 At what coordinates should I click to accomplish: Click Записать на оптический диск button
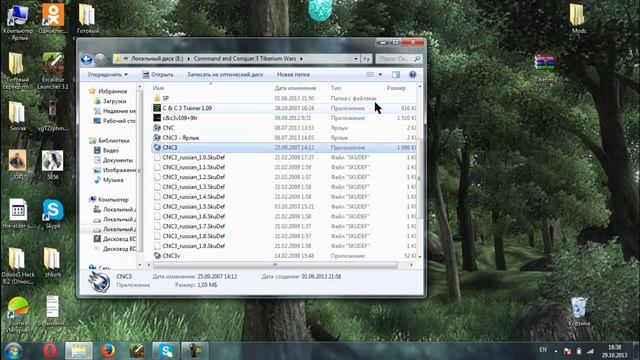pyautogui.click(x=225, y=75)
